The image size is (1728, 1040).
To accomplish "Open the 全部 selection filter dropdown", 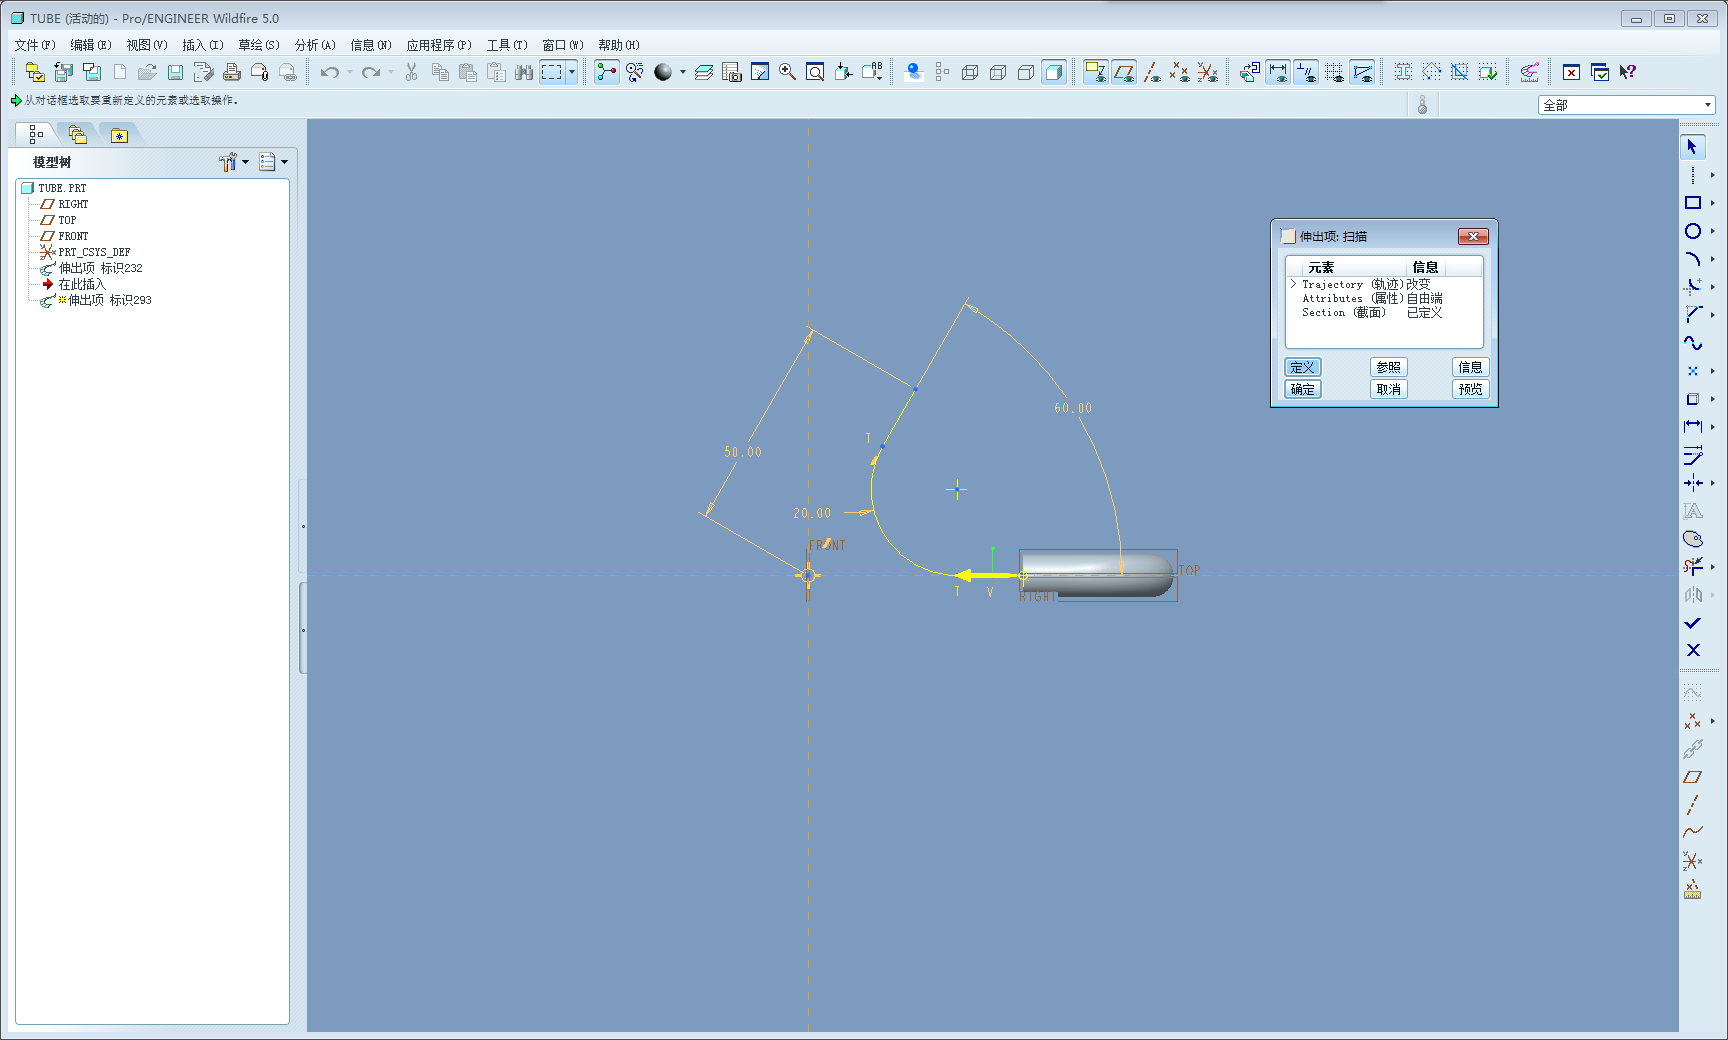I will click(1707, 105).
